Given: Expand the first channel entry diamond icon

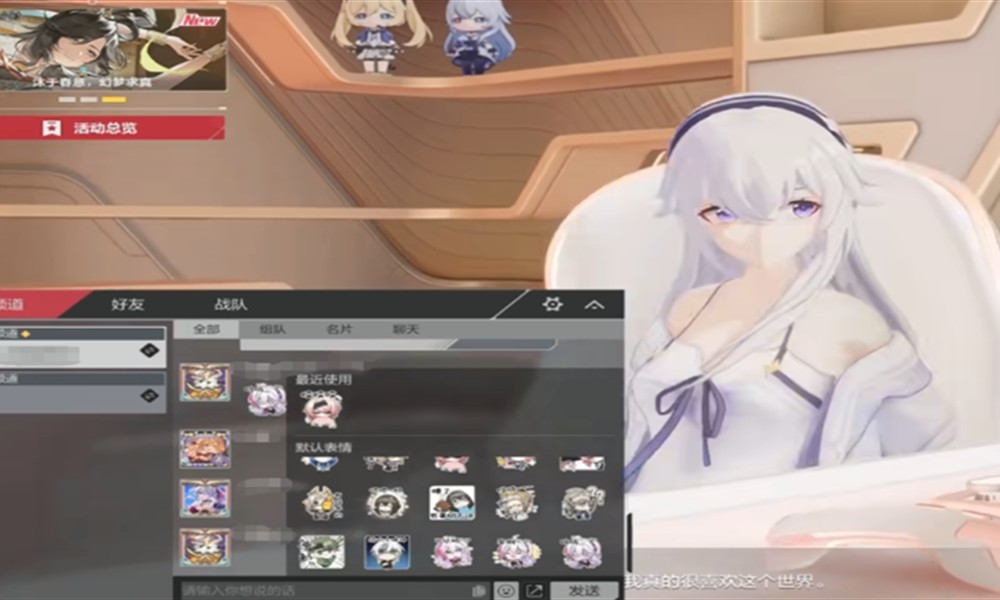Looking at the screenshot, I should coord(149,349).
